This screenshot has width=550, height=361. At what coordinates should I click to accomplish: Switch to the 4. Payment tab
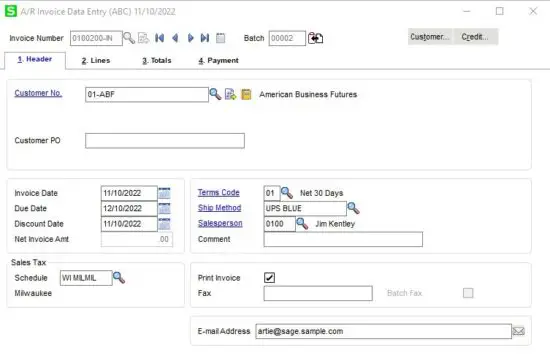pyautogui.click(x=218, y=60)
